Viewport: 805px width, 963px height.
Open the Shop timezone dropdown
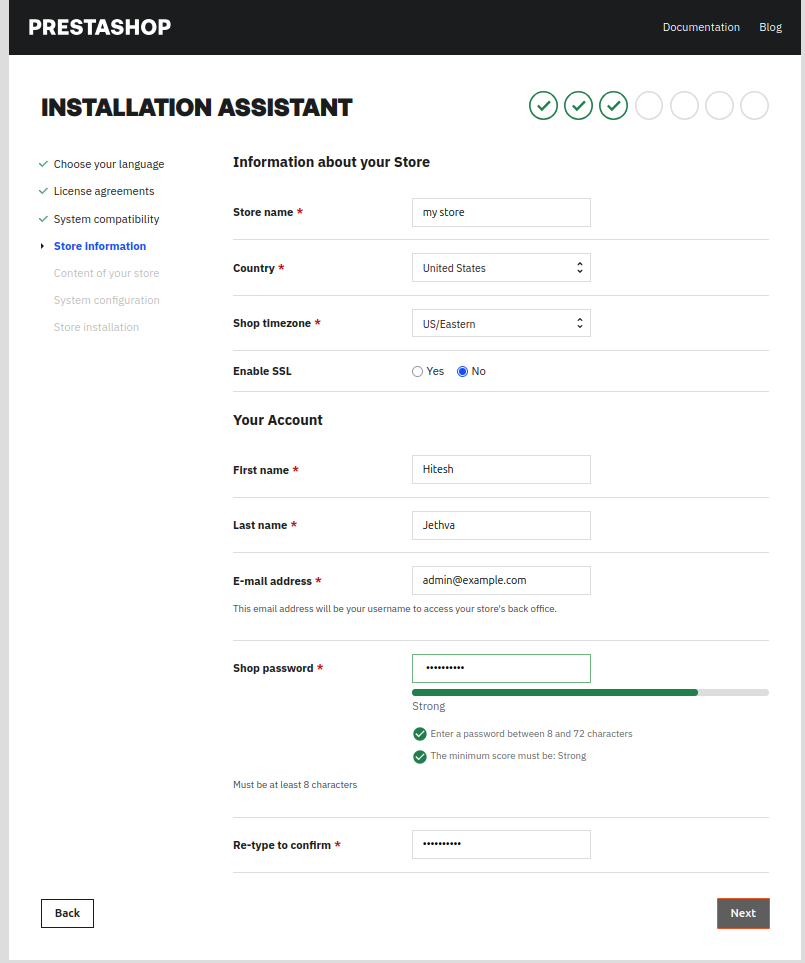501,323
